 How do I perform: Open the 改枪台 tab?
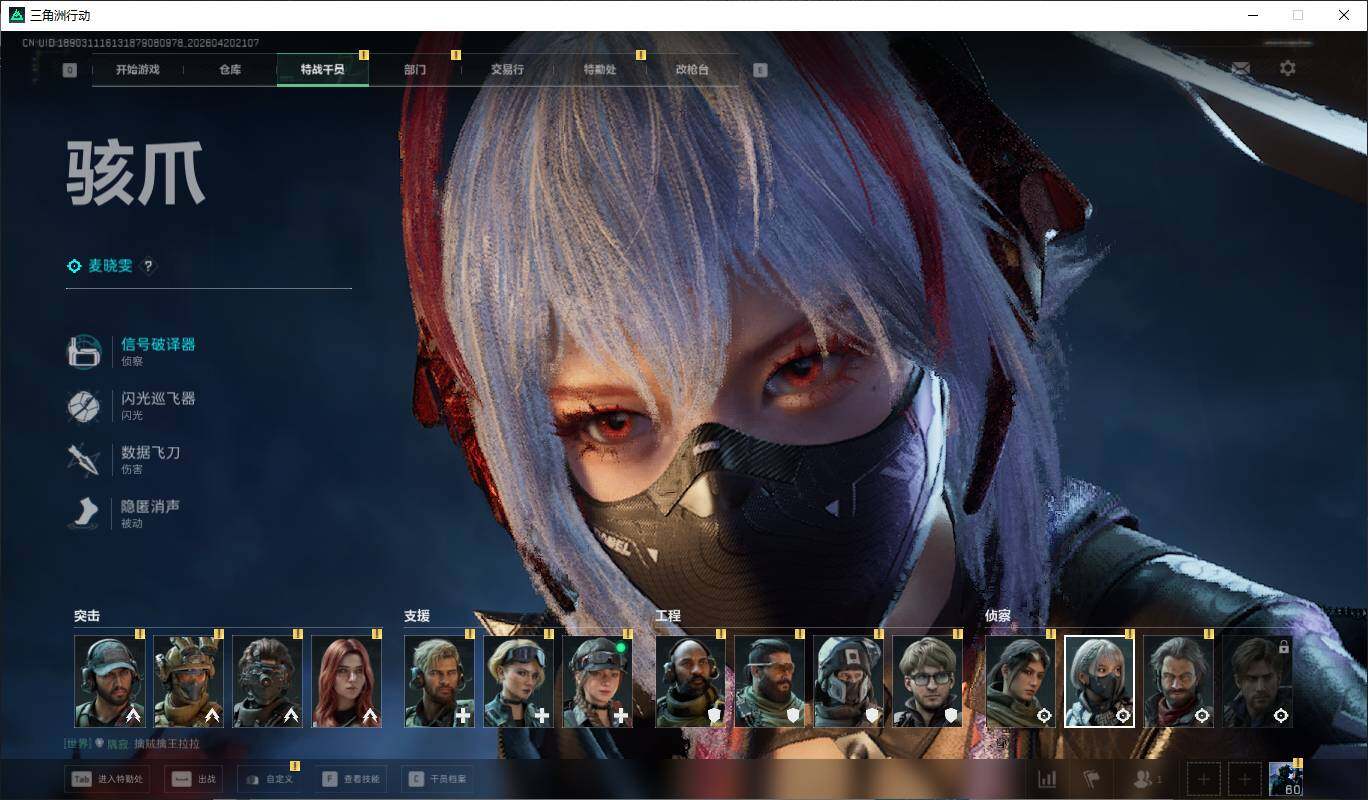692,70
